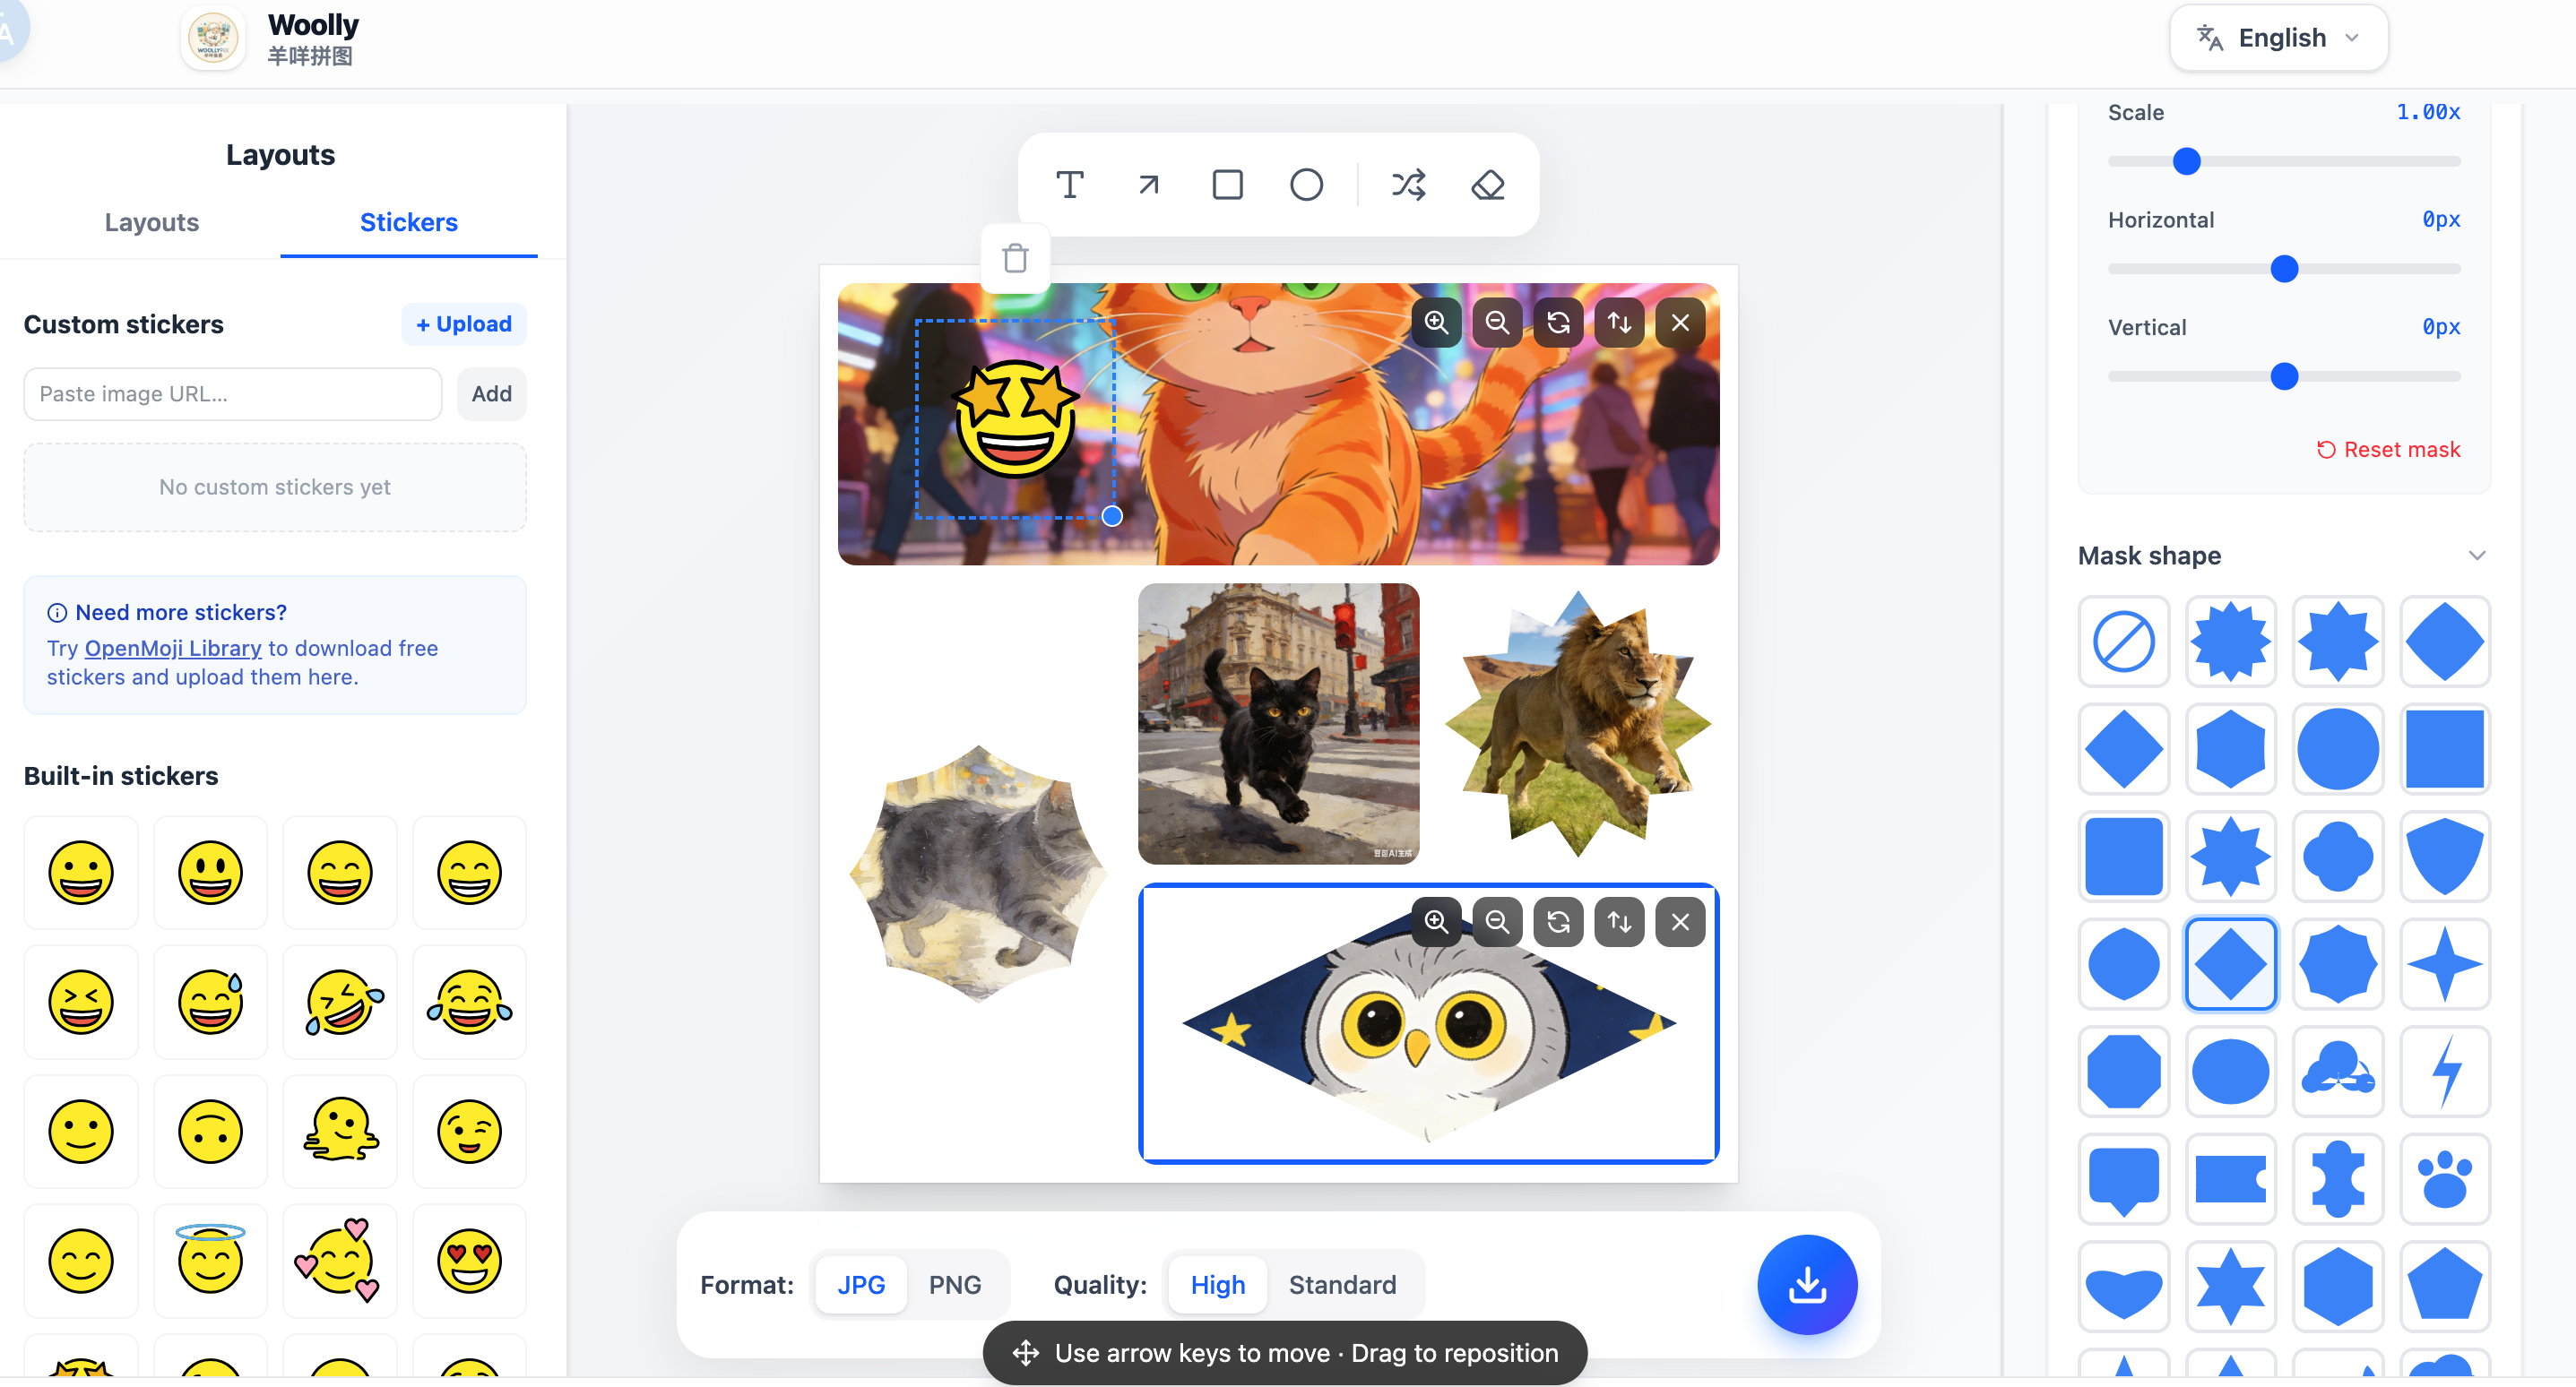Choose the clover mask shape
Image resolution: width=2576 pixels, height=1387 pixels.
[2337, 856]
